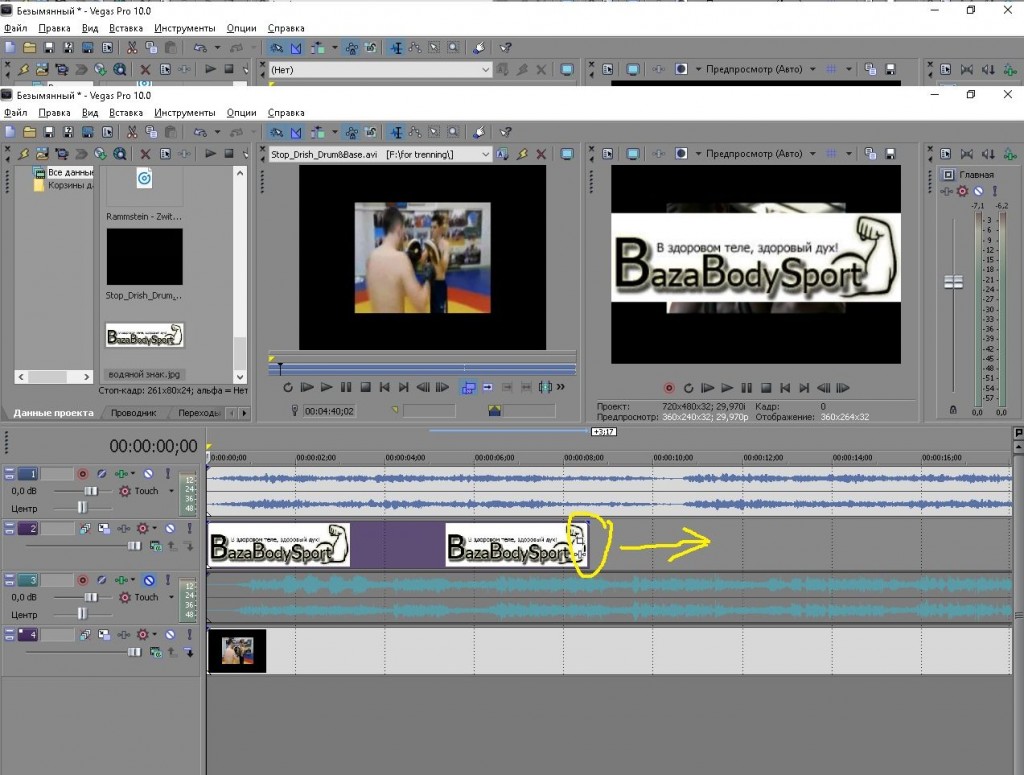Click Save Snapshot to File icon in front preview

(889, 153)
